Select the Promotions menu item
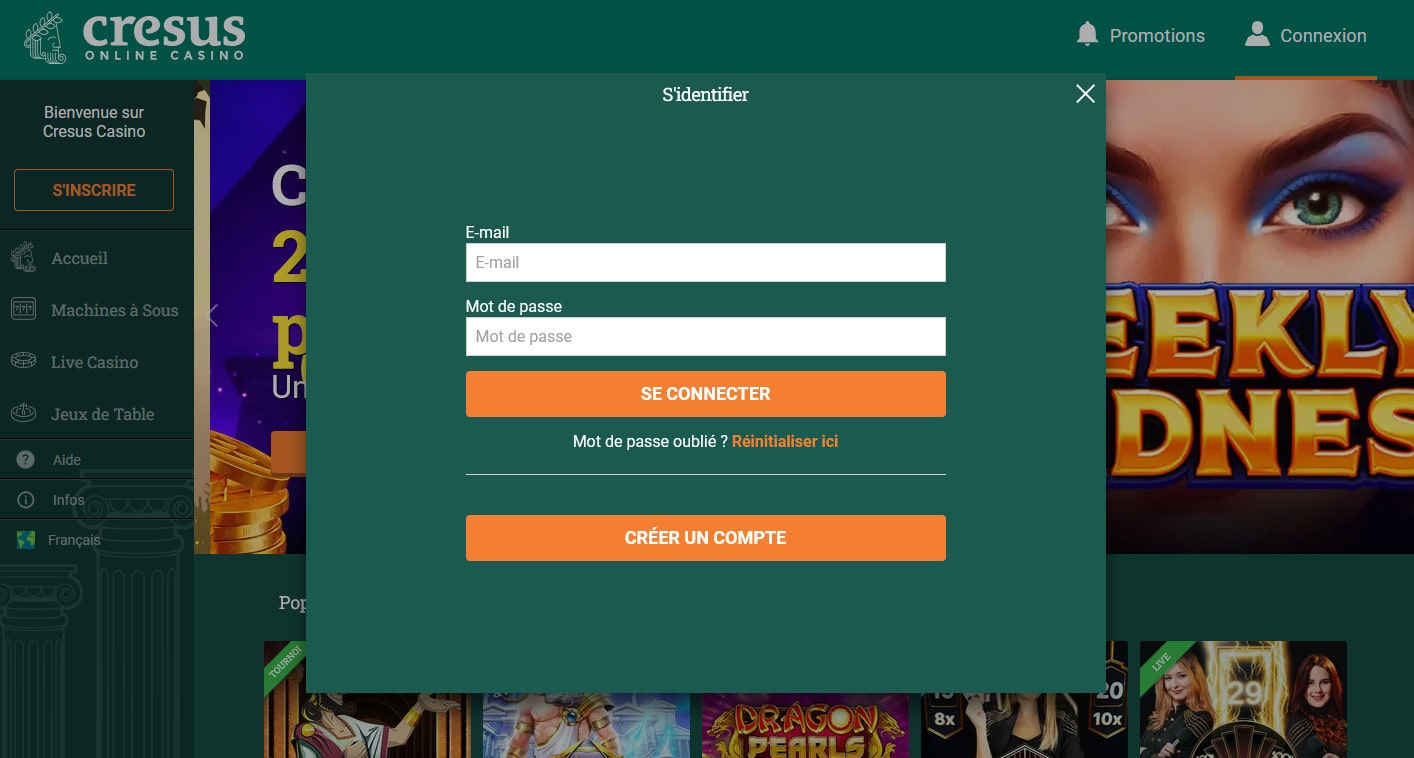 1157,35
